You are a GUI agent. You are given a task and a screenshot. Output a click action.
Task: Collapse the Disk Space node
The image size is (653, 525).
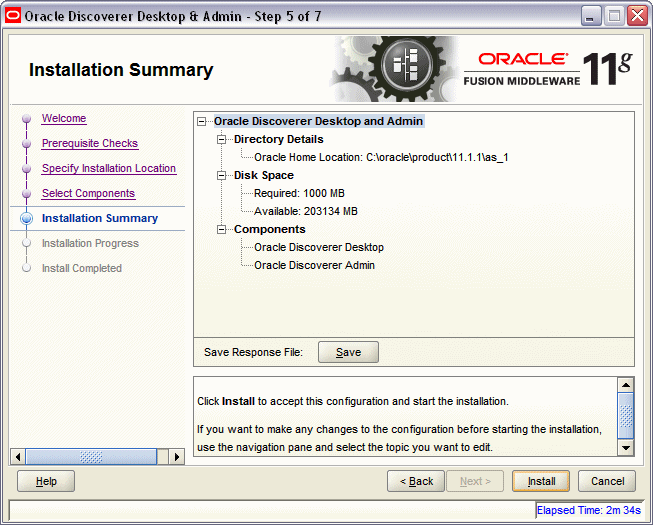(x=222, y=176)
